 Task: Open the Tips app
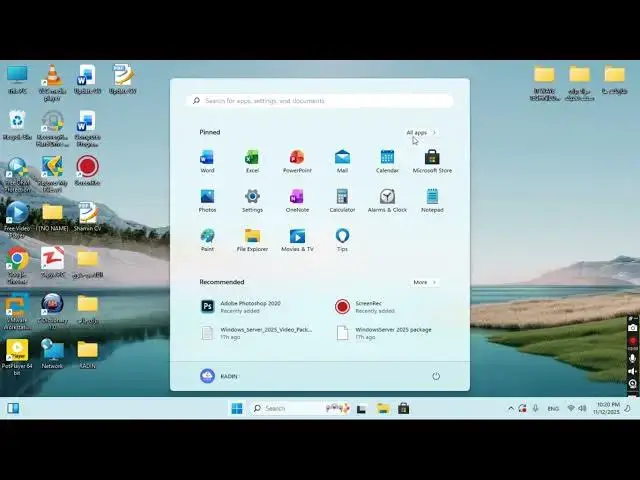click(342, 240)
